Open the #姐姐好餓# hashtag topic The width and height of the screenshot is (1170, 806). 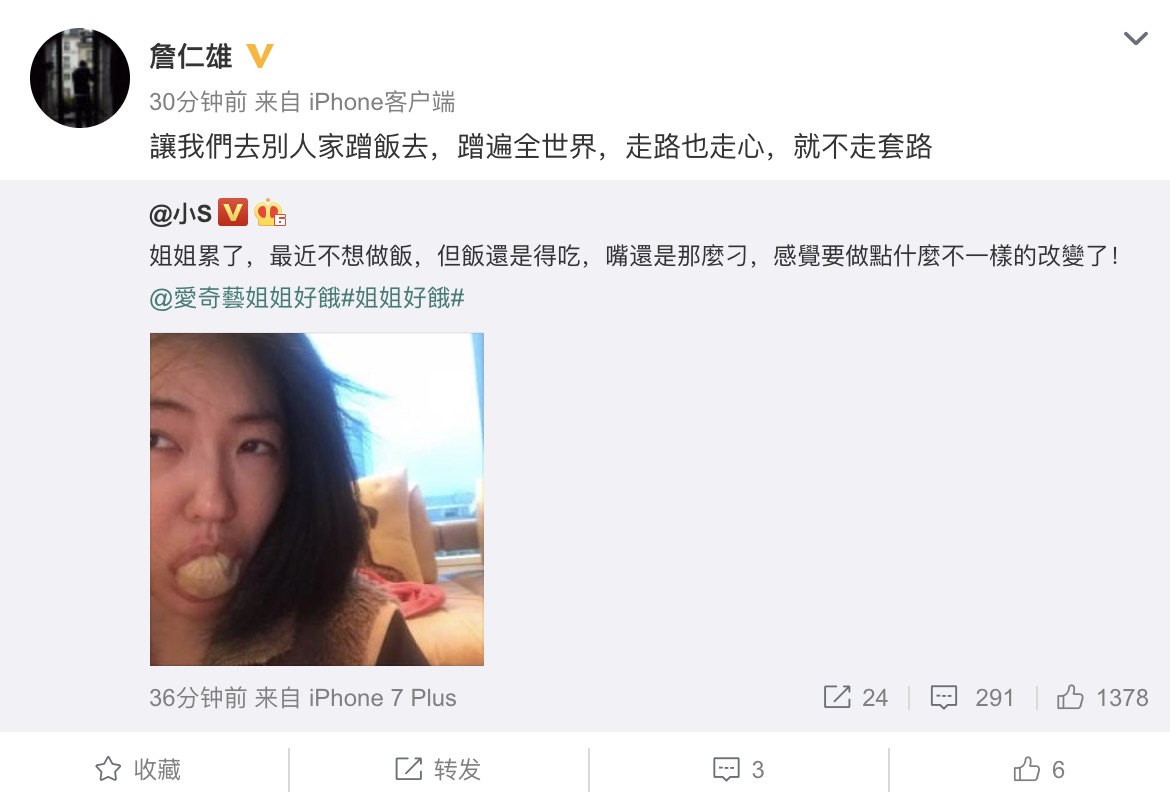[x=403, y=299]
